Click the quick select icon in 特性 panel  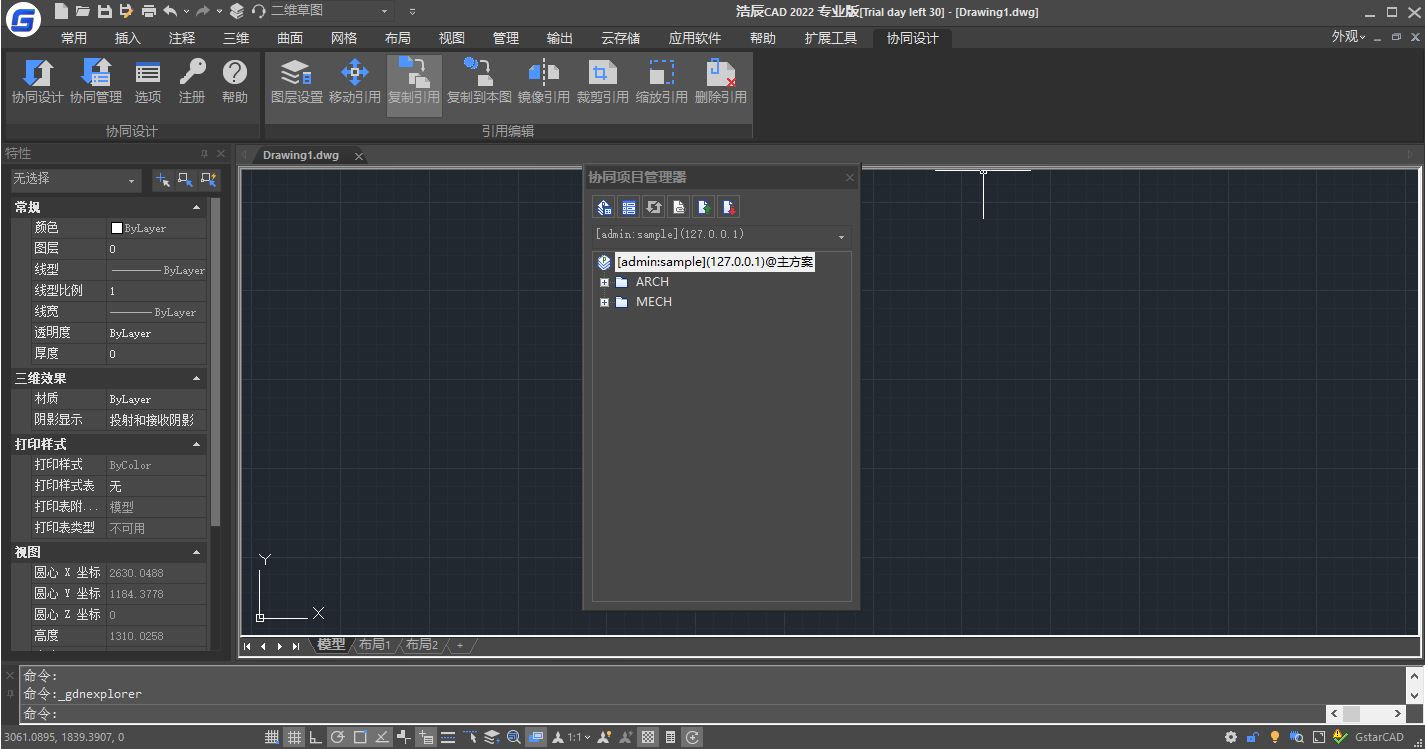pyautogui.click(x=209, y=179)
